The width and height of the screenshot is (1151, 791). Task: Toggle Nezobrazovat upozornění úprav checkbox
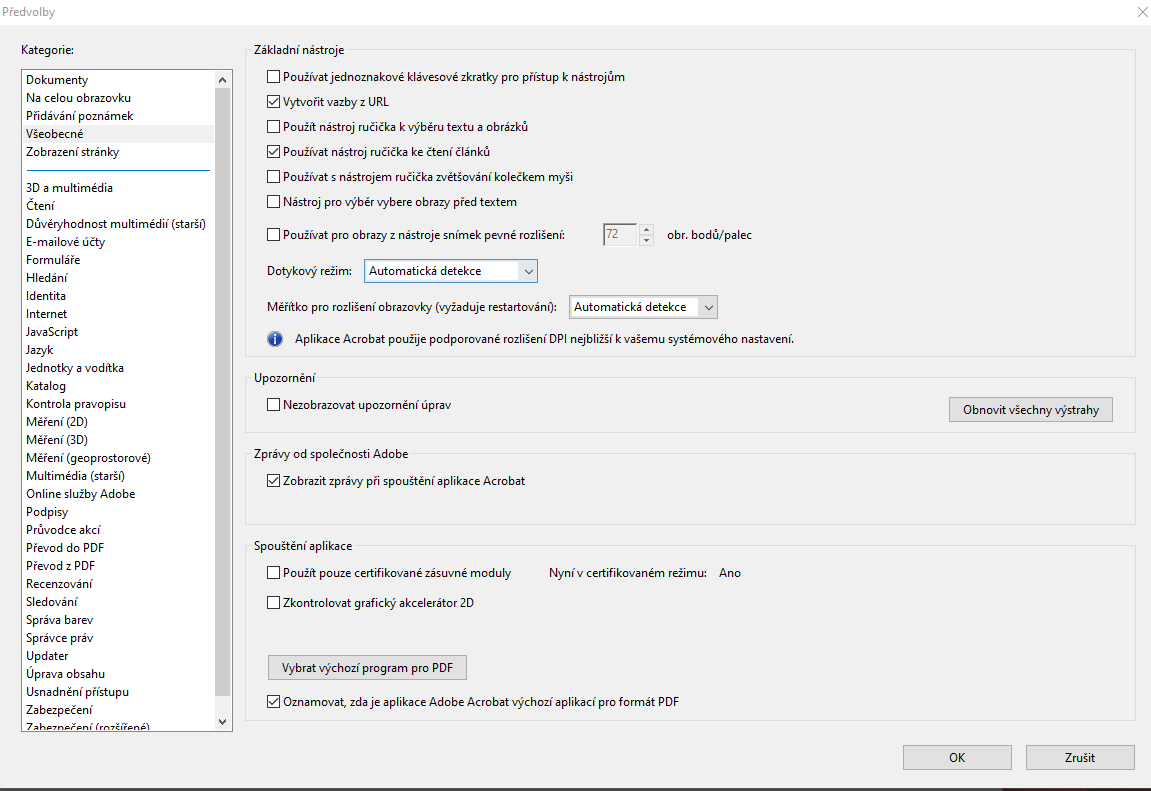(x=274, y=405)
